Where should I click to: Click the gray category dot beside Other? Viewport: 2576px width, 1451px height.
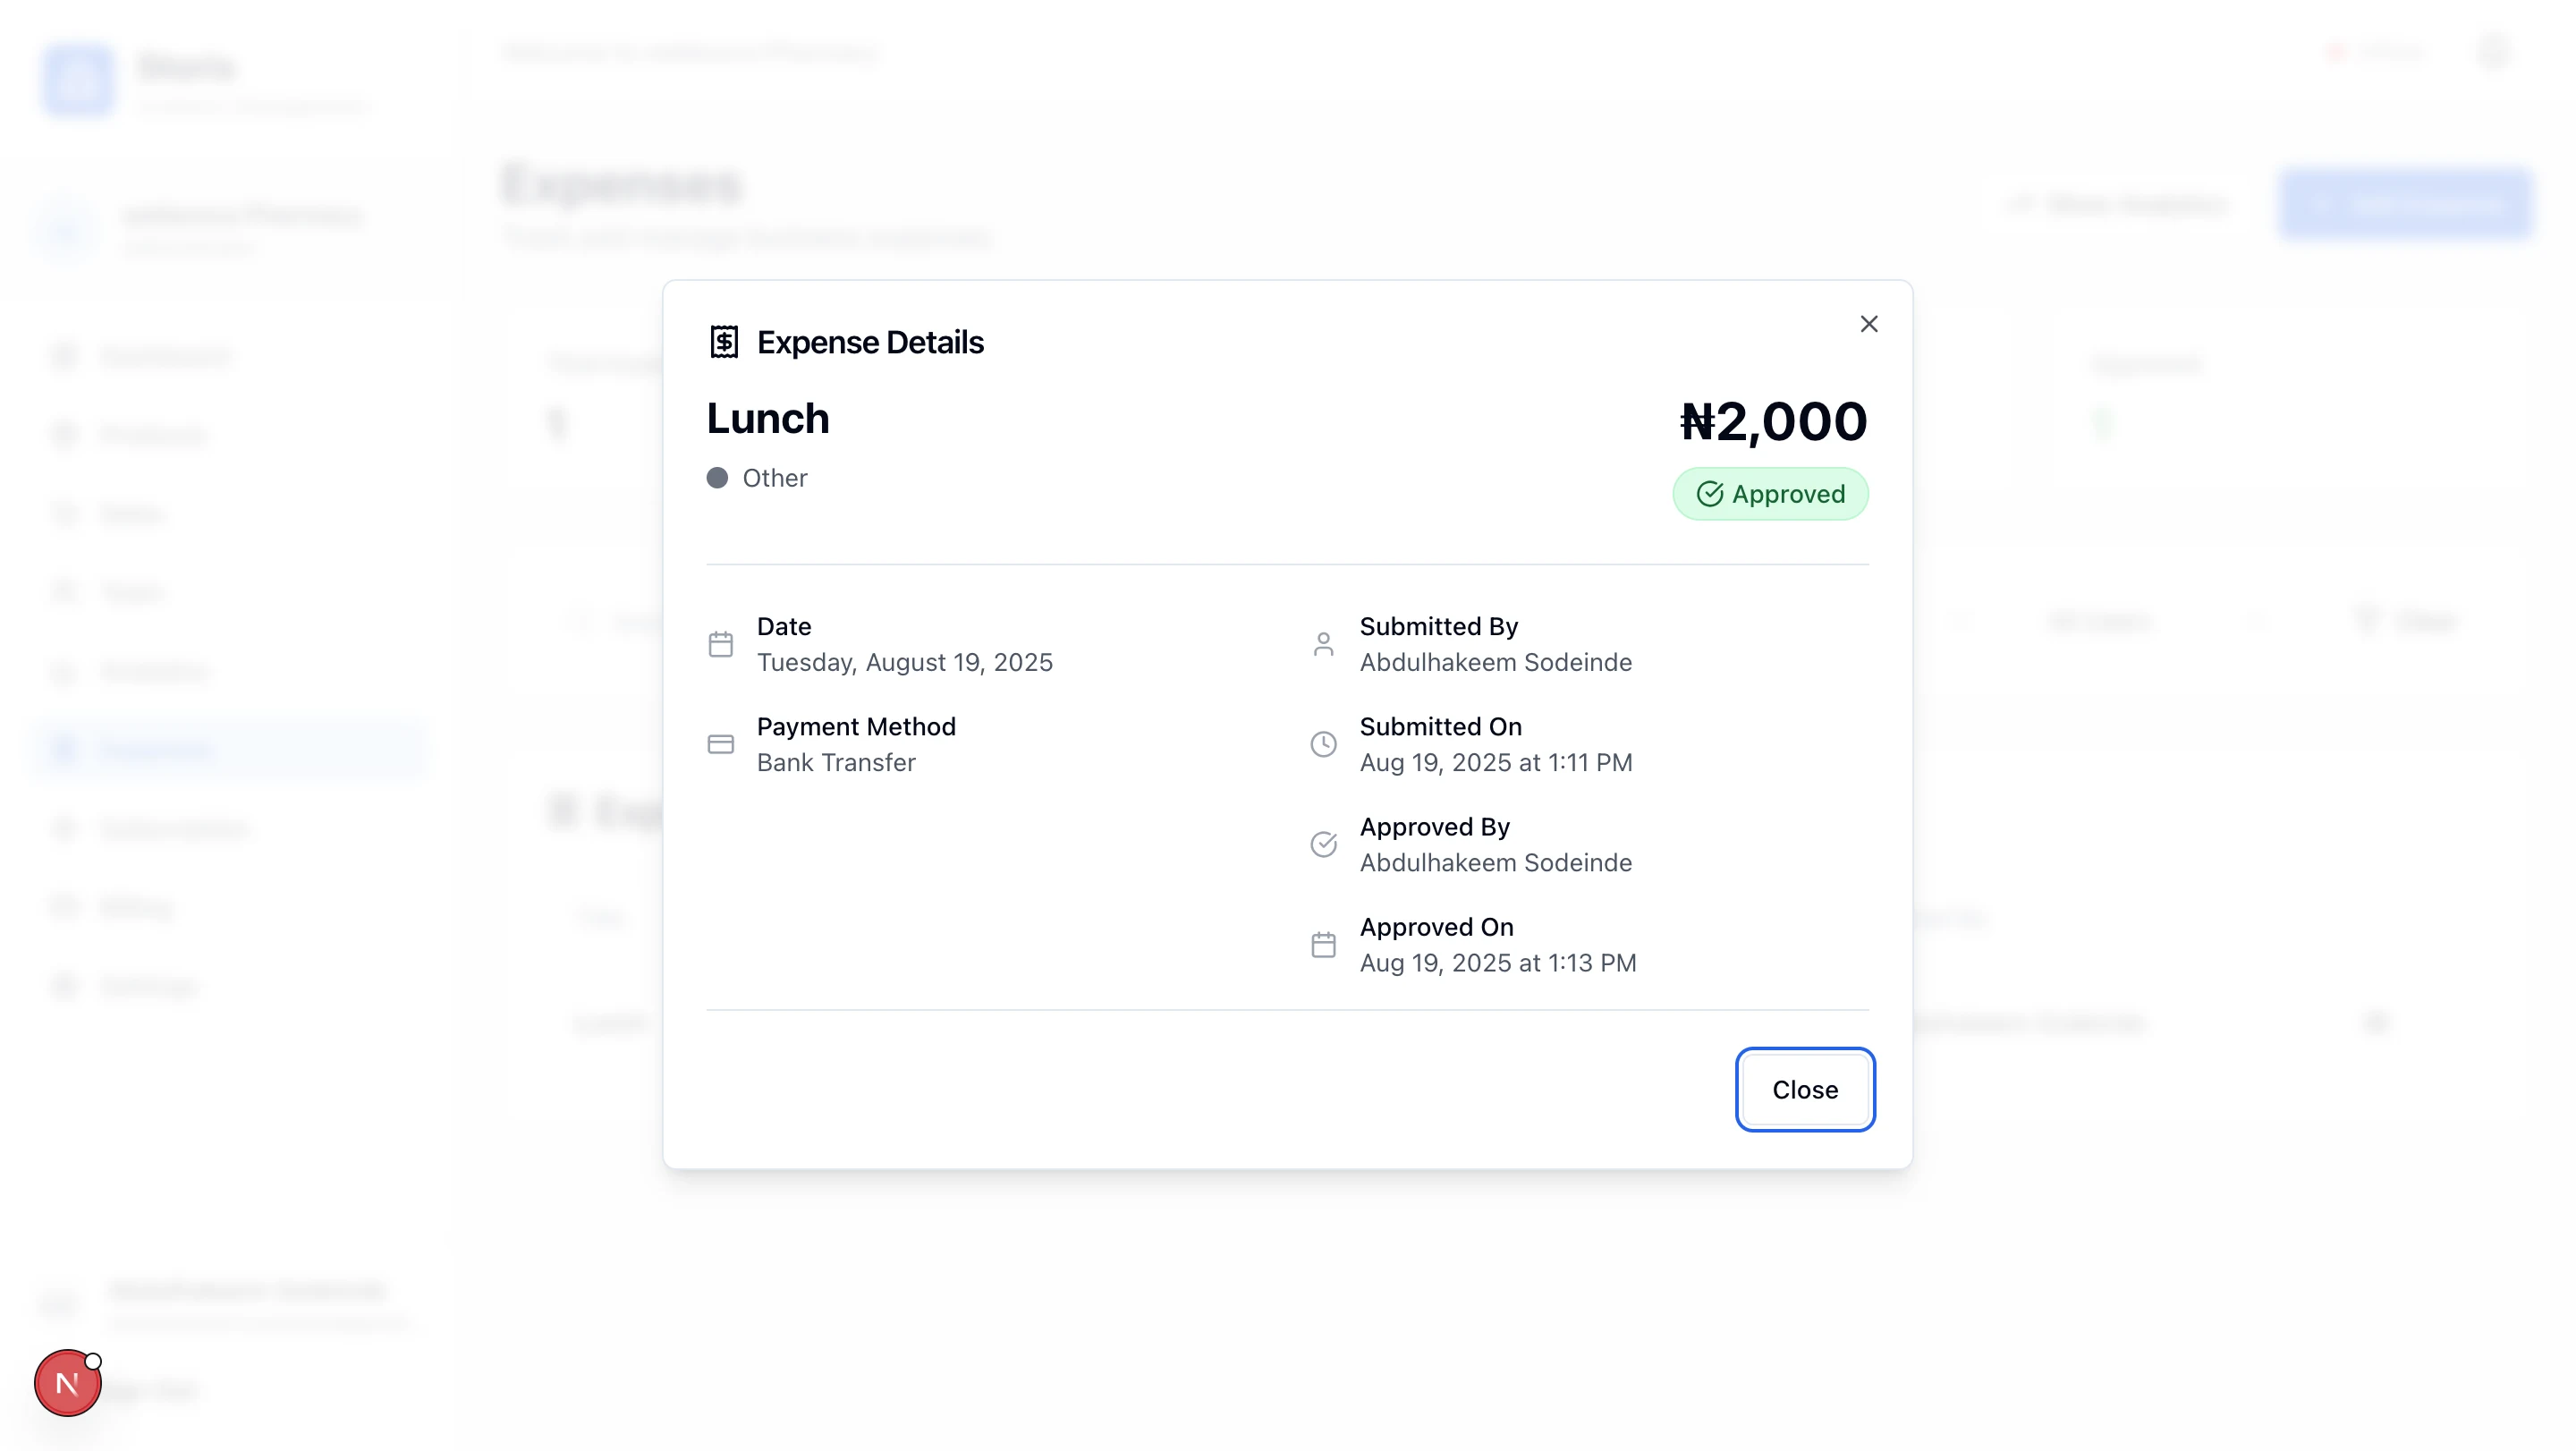pos(717,478)
